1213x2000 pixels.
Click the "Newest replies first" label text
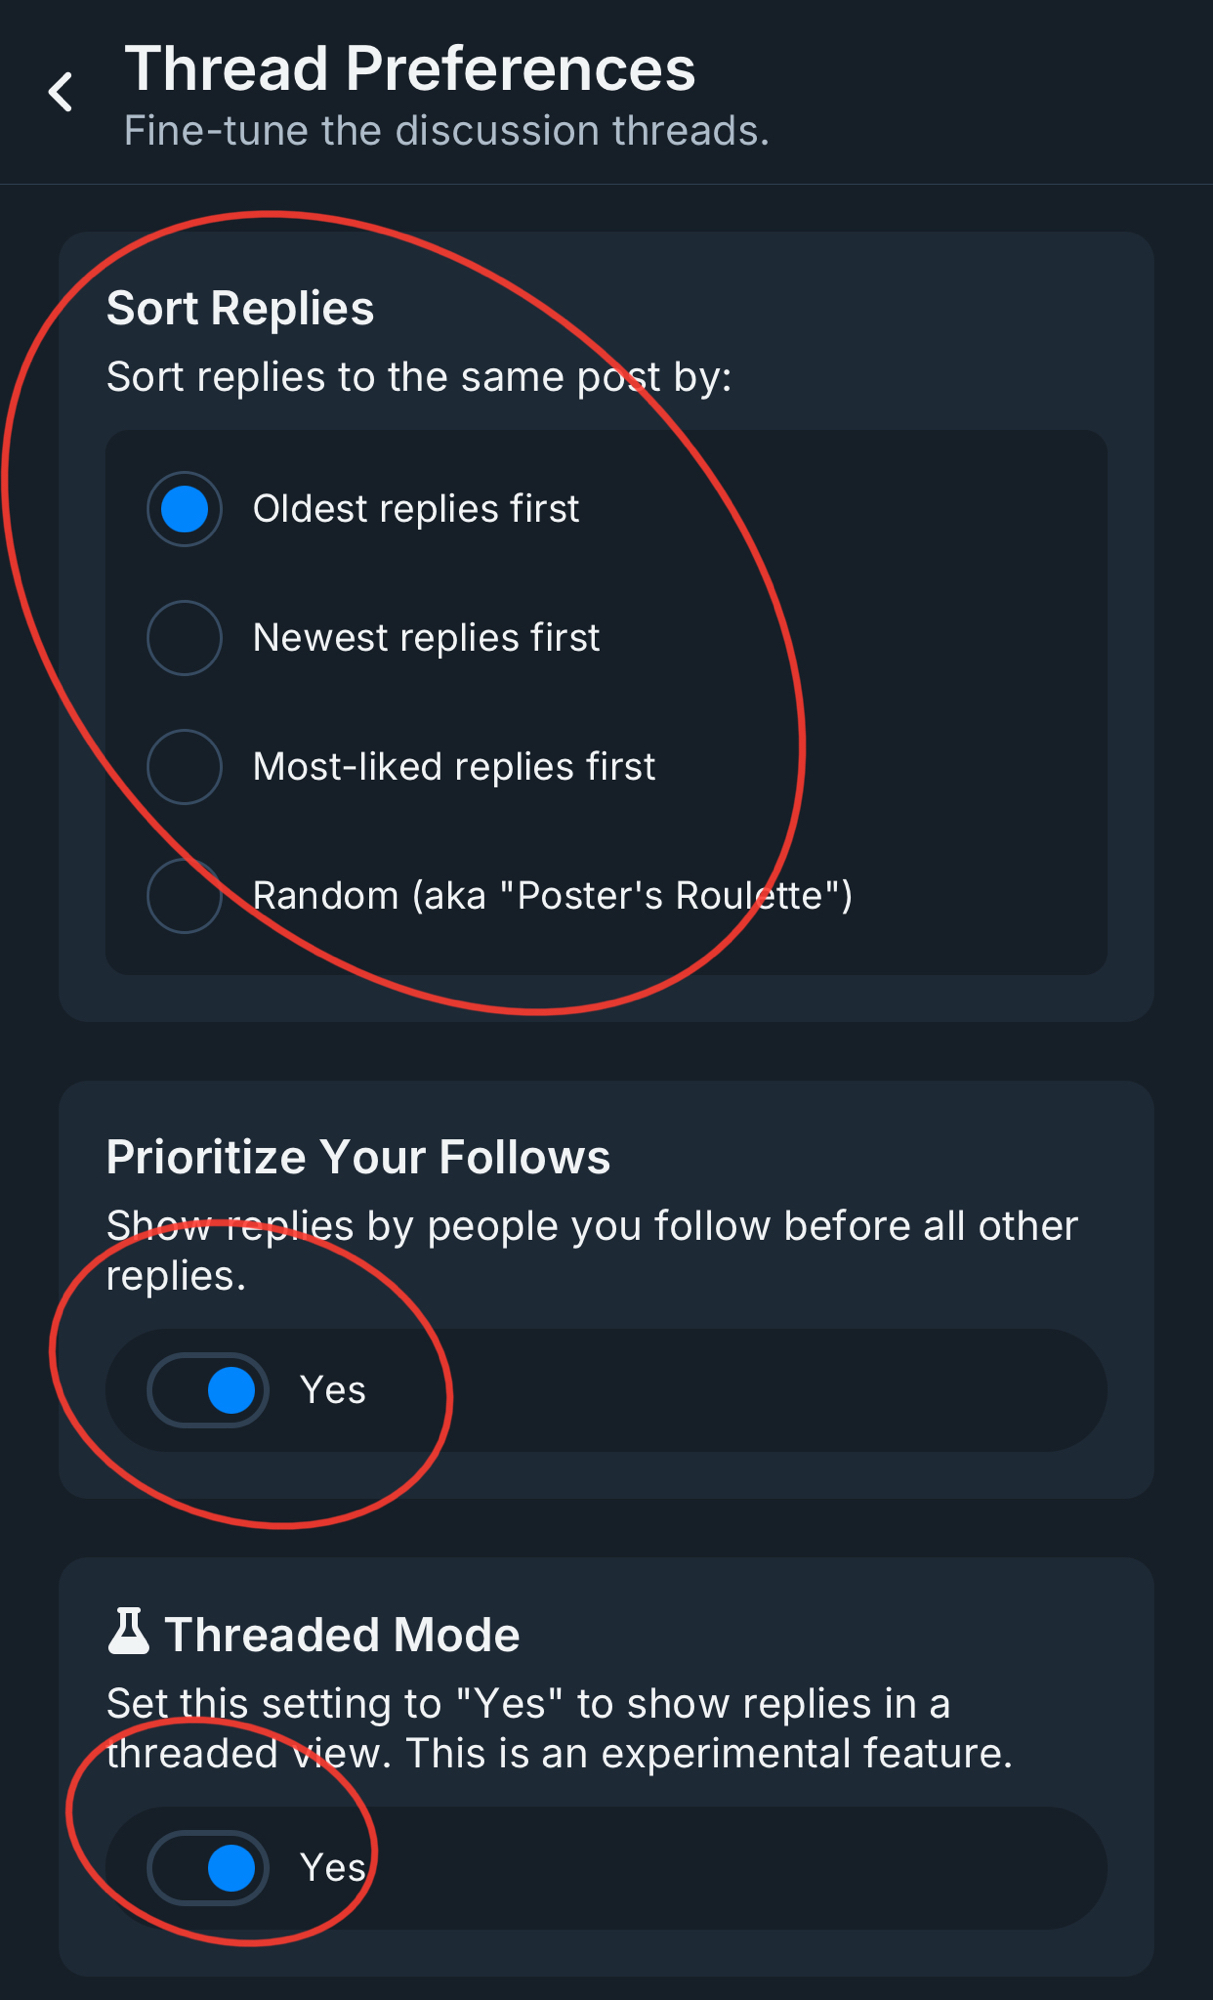pos(426,638)
